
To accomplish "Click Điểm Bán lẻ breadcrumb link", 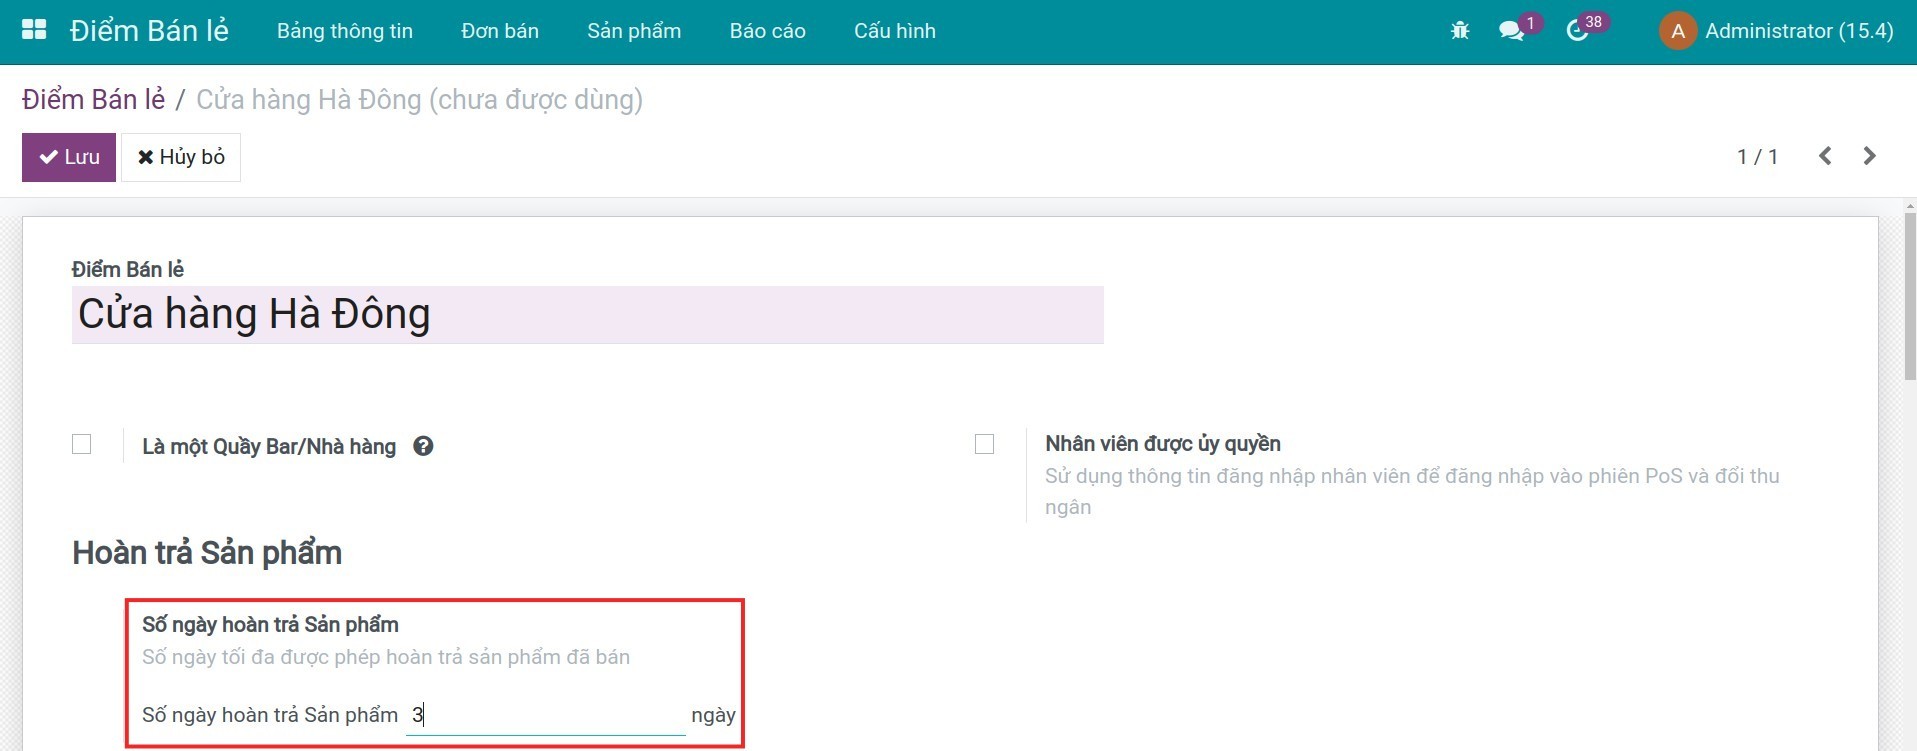I will click(93, 100).
